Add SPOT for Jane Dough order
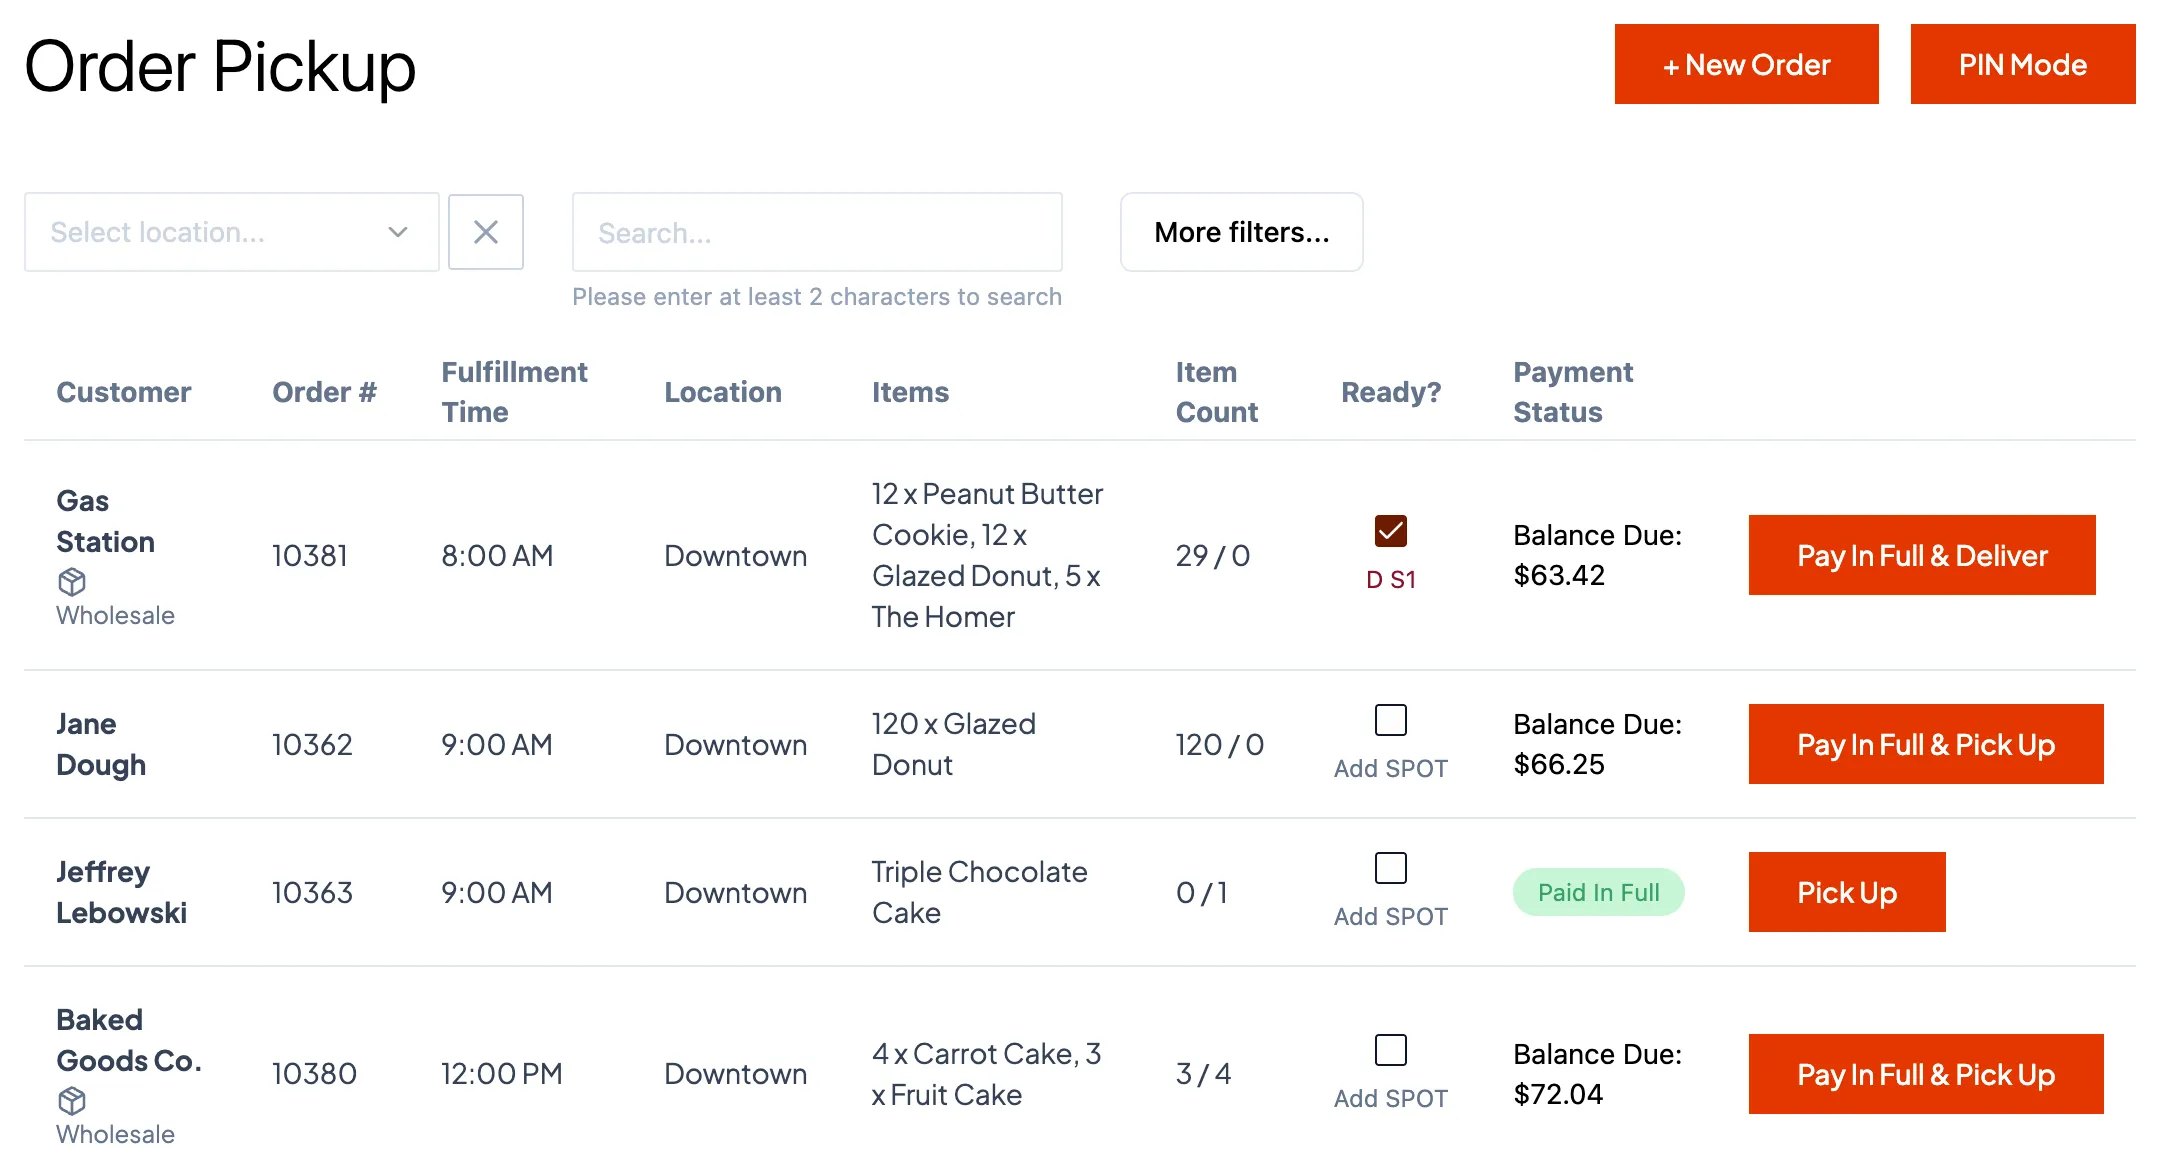This screenshot has width=2160, height=1168. 1390,768
